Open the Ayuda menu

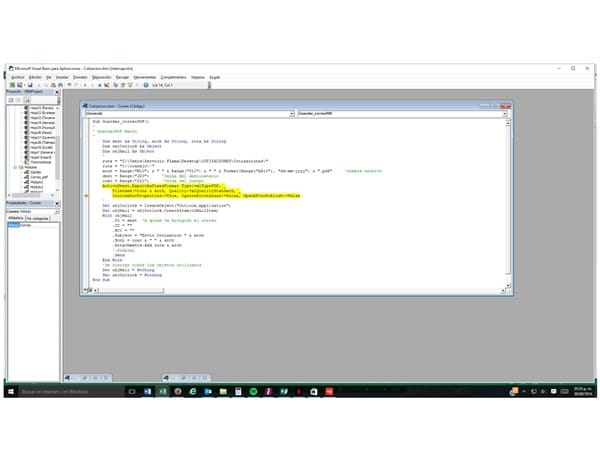(x=215, y=77)
